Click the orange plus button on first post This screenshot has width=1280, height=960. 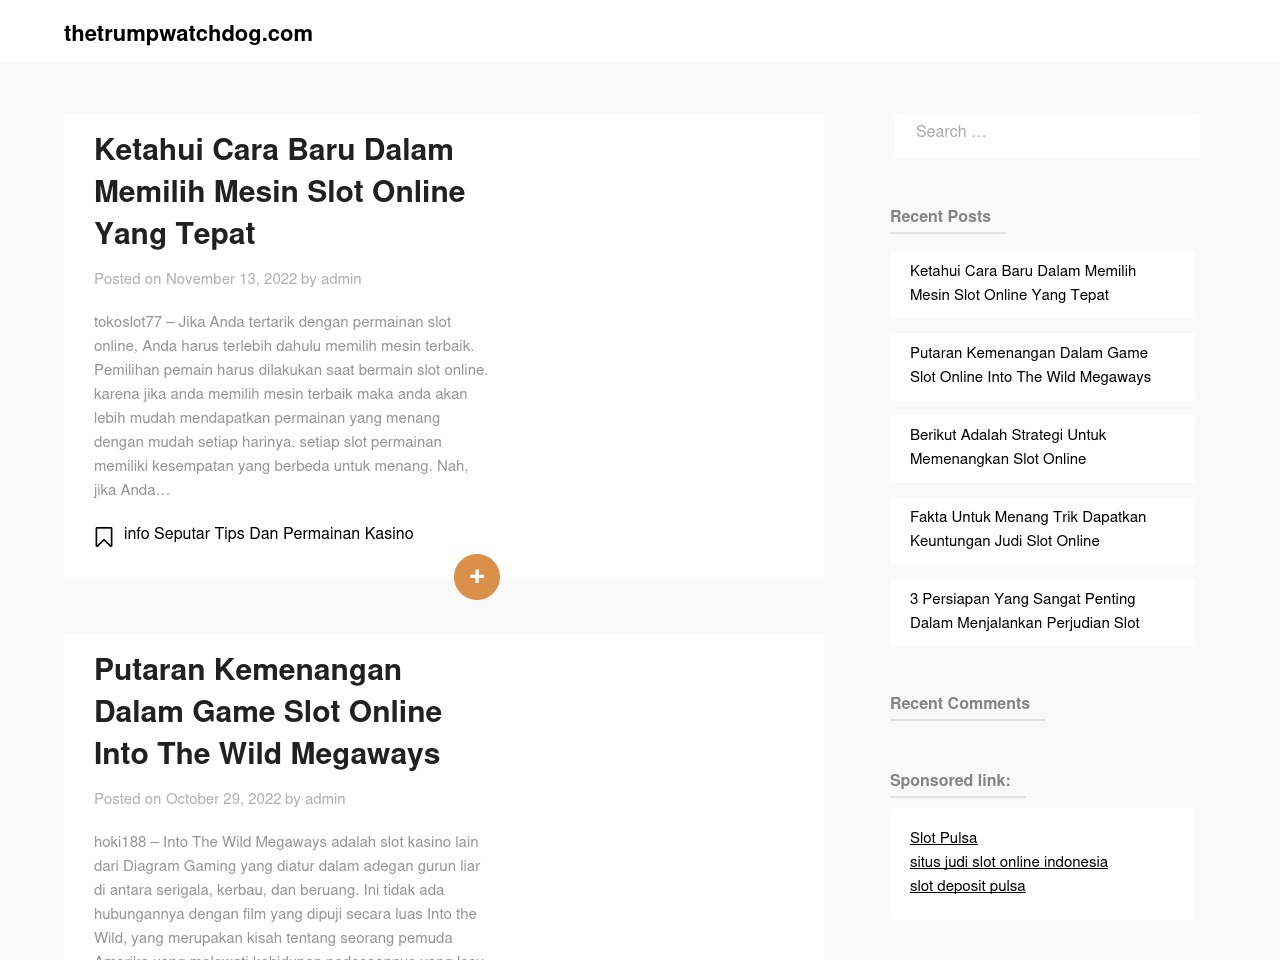coord(477,577)
